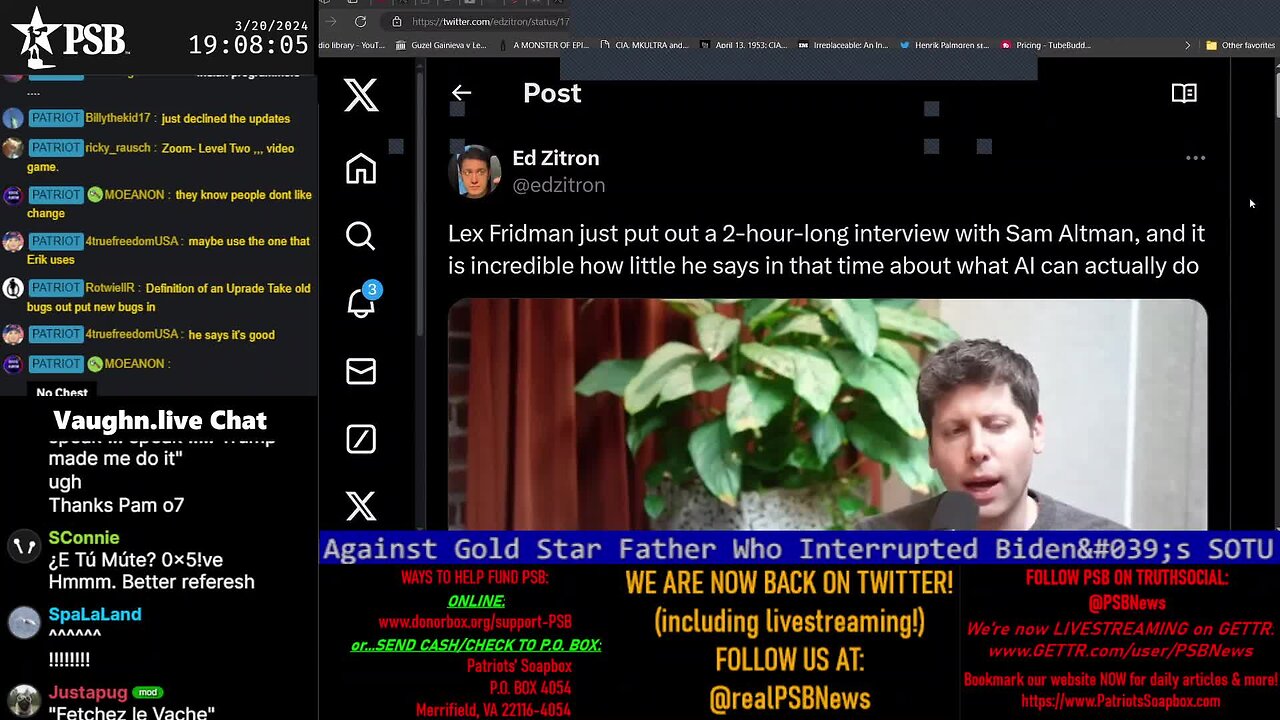Viewport: 1280px width, 720px height.
Task: Play the Sam Altman interview video
Action: (x=827, y=414)
